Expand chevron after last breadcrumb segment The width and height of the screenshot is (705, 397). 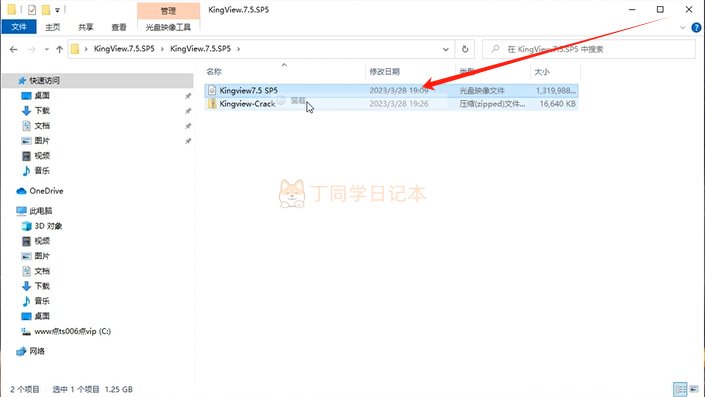(x=239, y=49)
